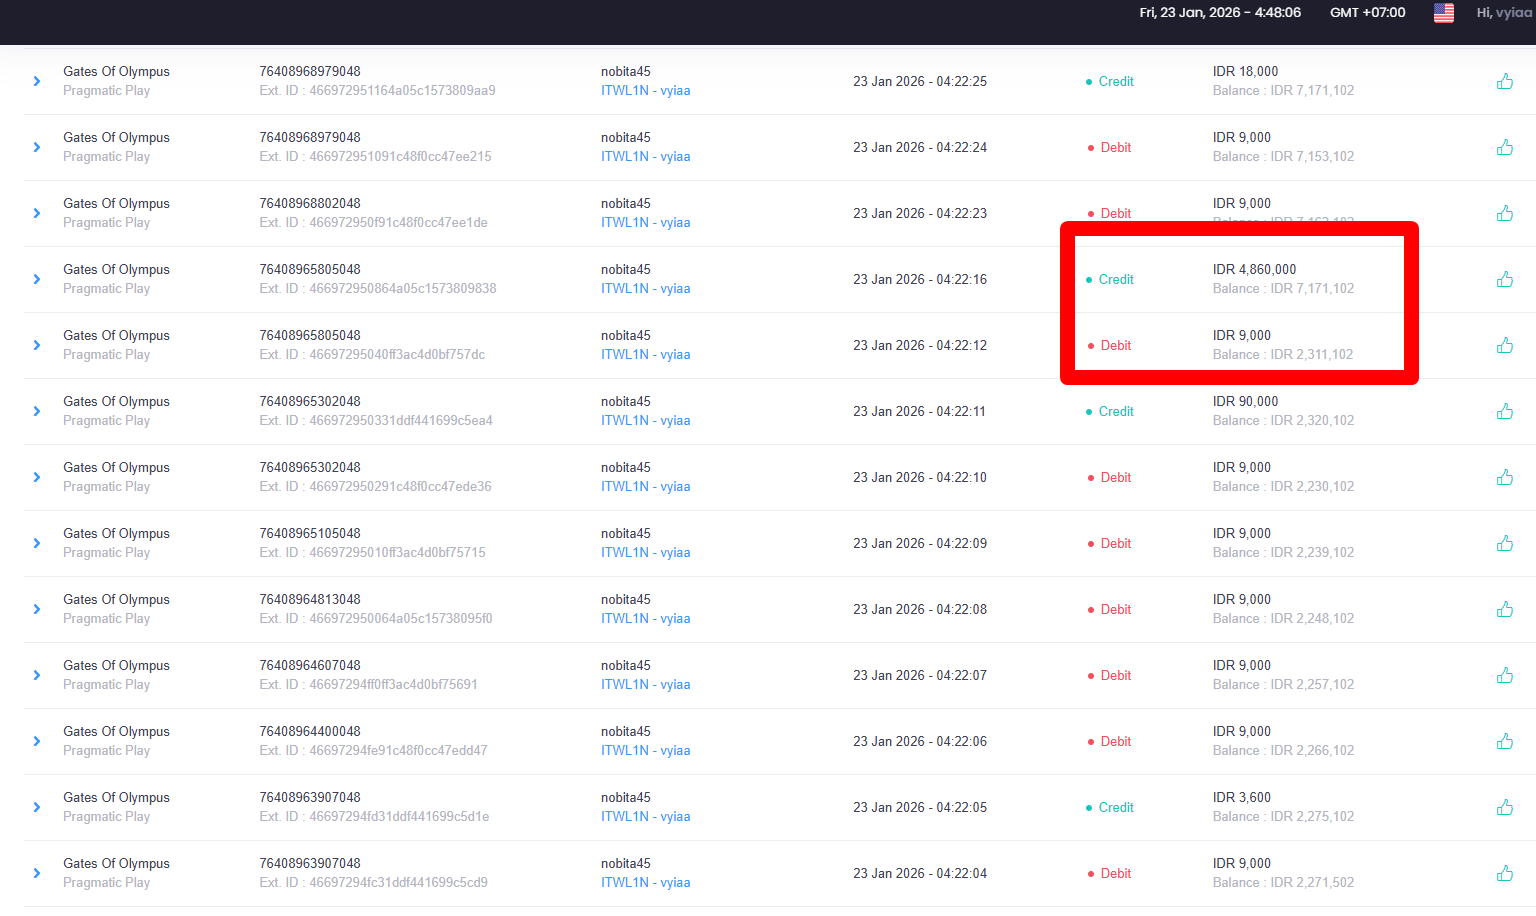This screenshot has height=916, width=1536.
Task: Select transaction ID 76408964813048
Action: (x=310, y=599)
